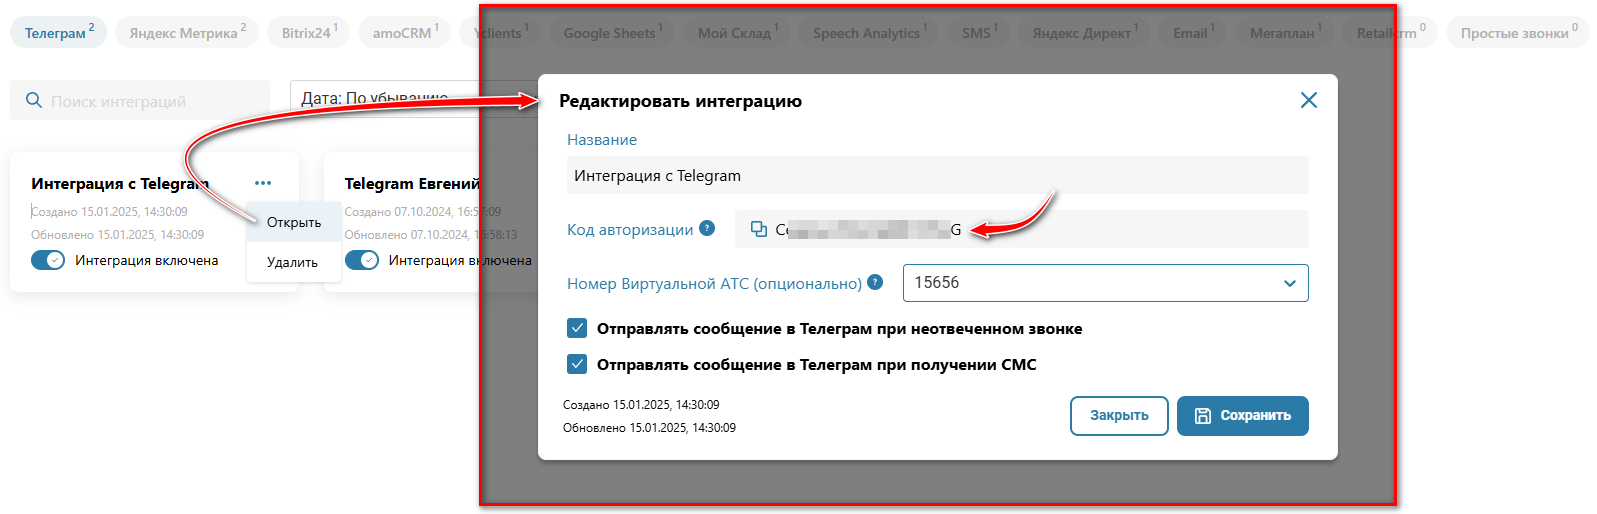Uncheck SMS received Telegram message checkbox

[x=577, y=364]
